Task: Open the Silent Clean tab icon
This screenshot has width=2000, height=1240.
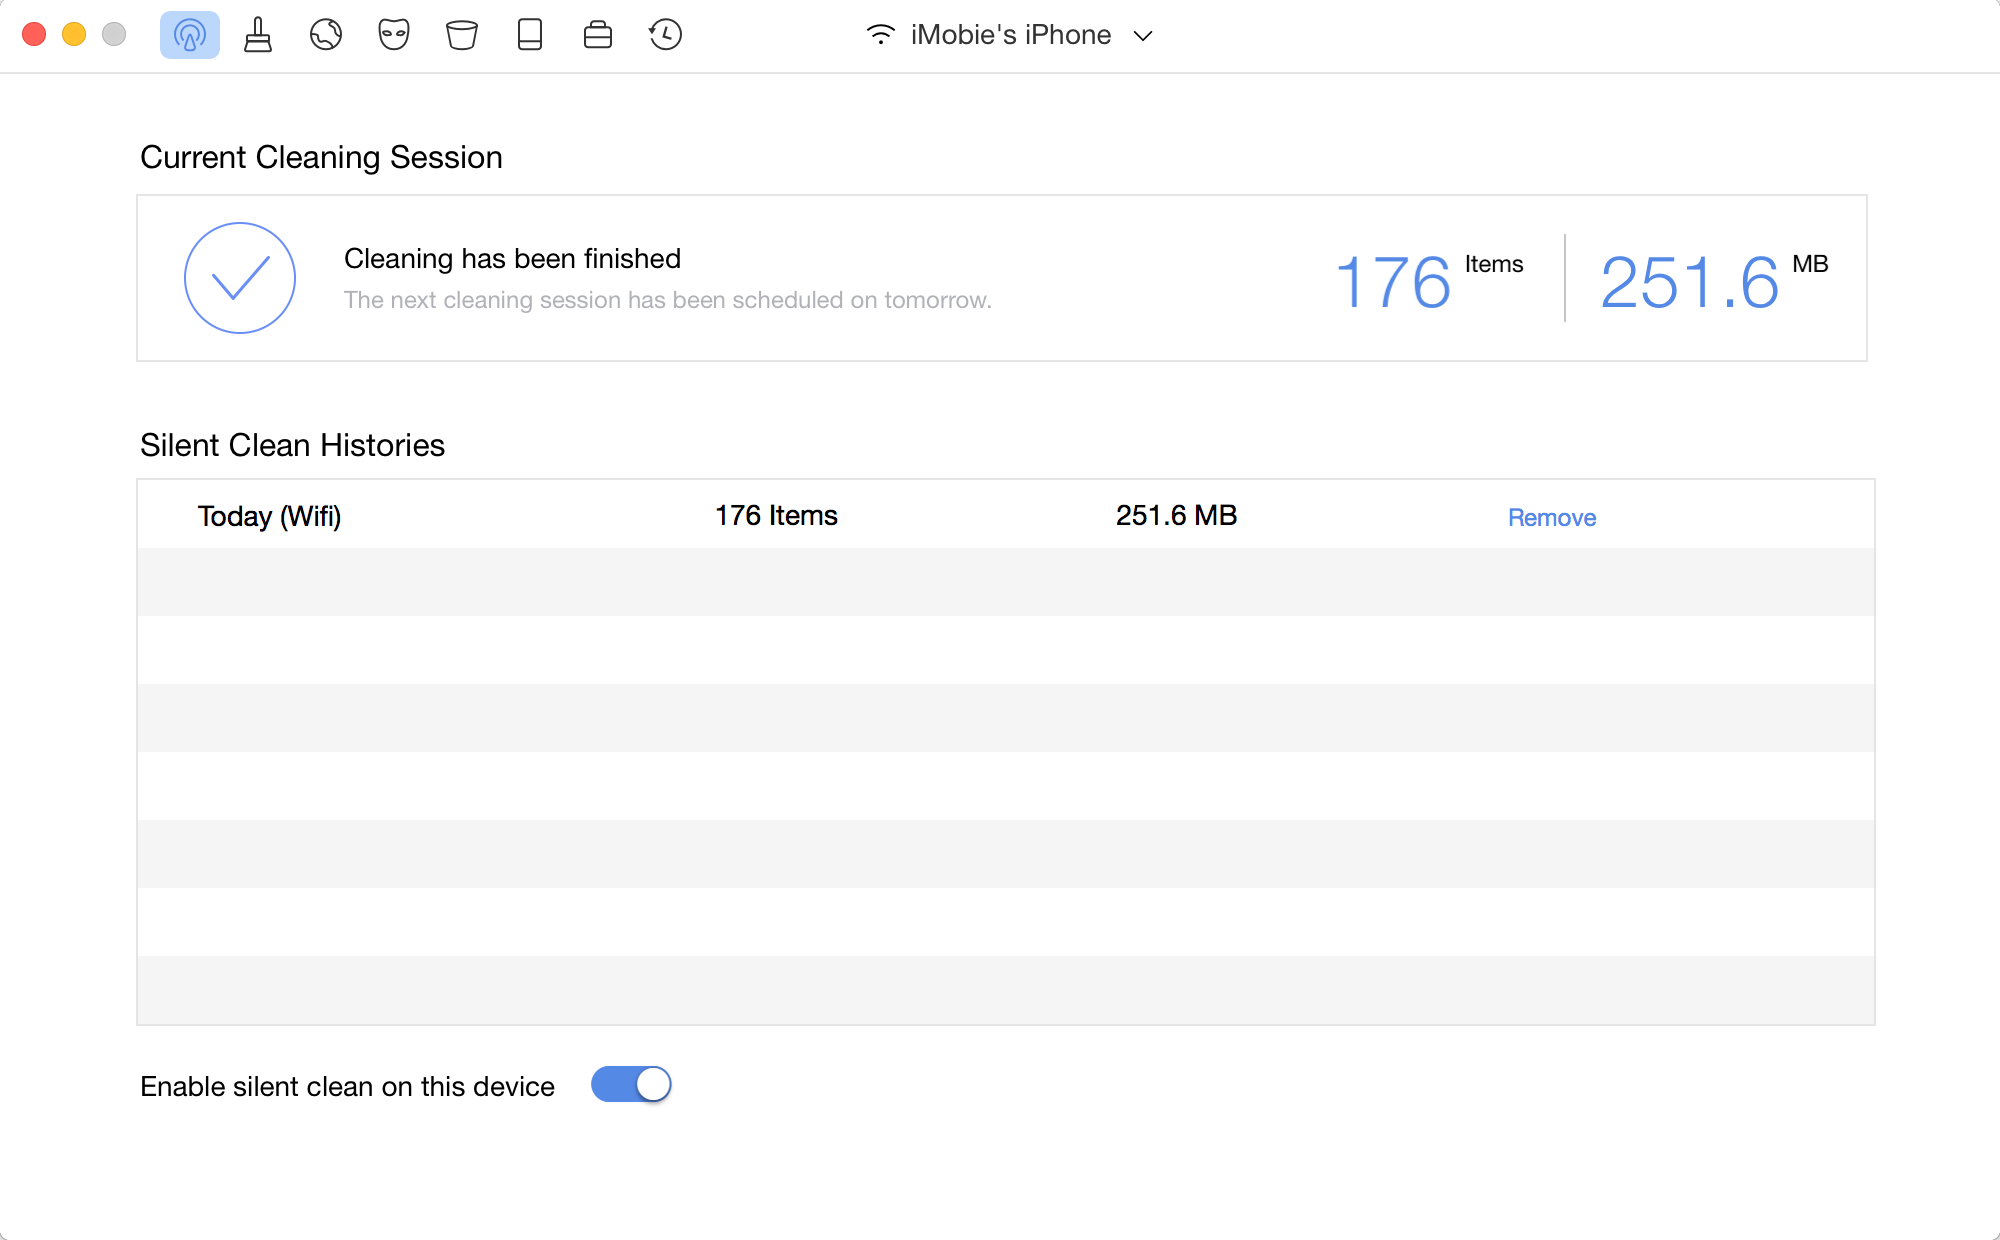Action: [189, 35]
